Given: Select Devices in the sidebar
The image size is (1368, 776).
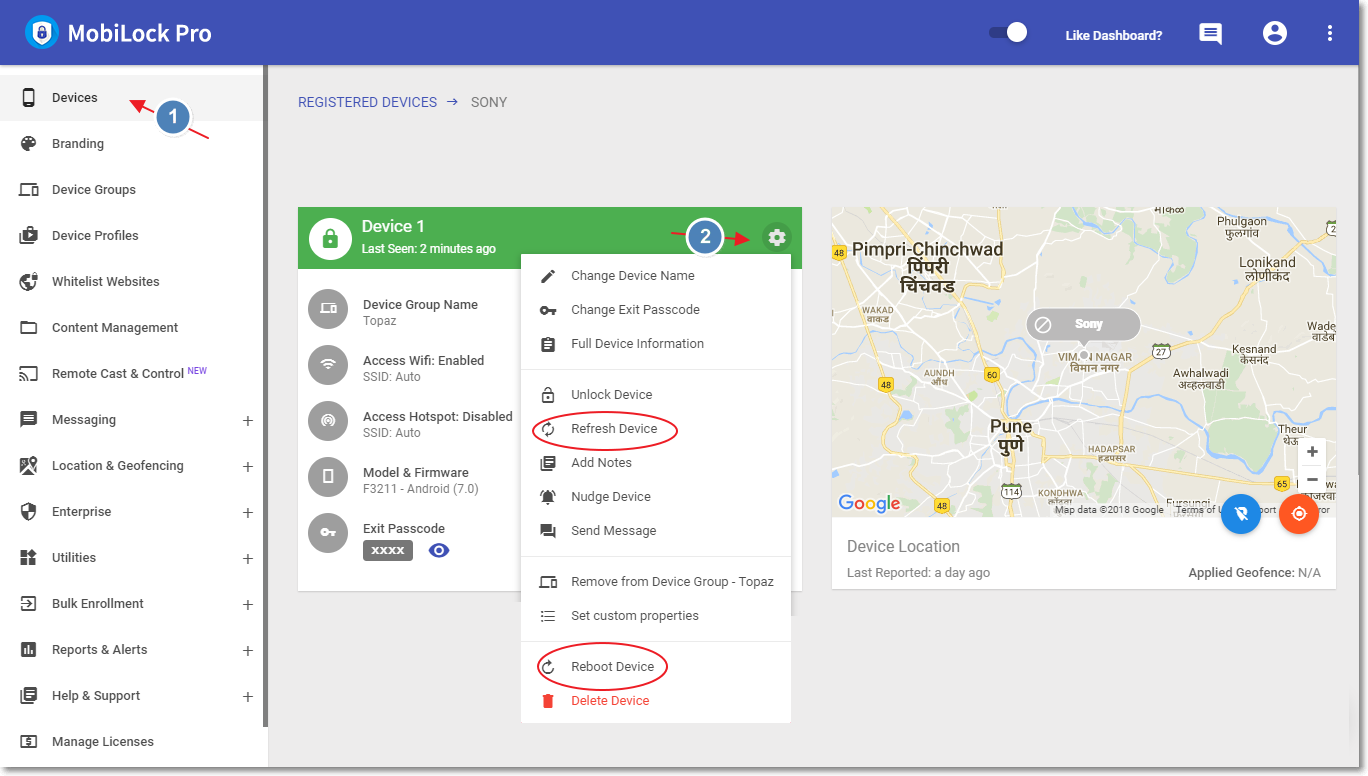Looking at the screenshot, I should [x=131, y=98].
